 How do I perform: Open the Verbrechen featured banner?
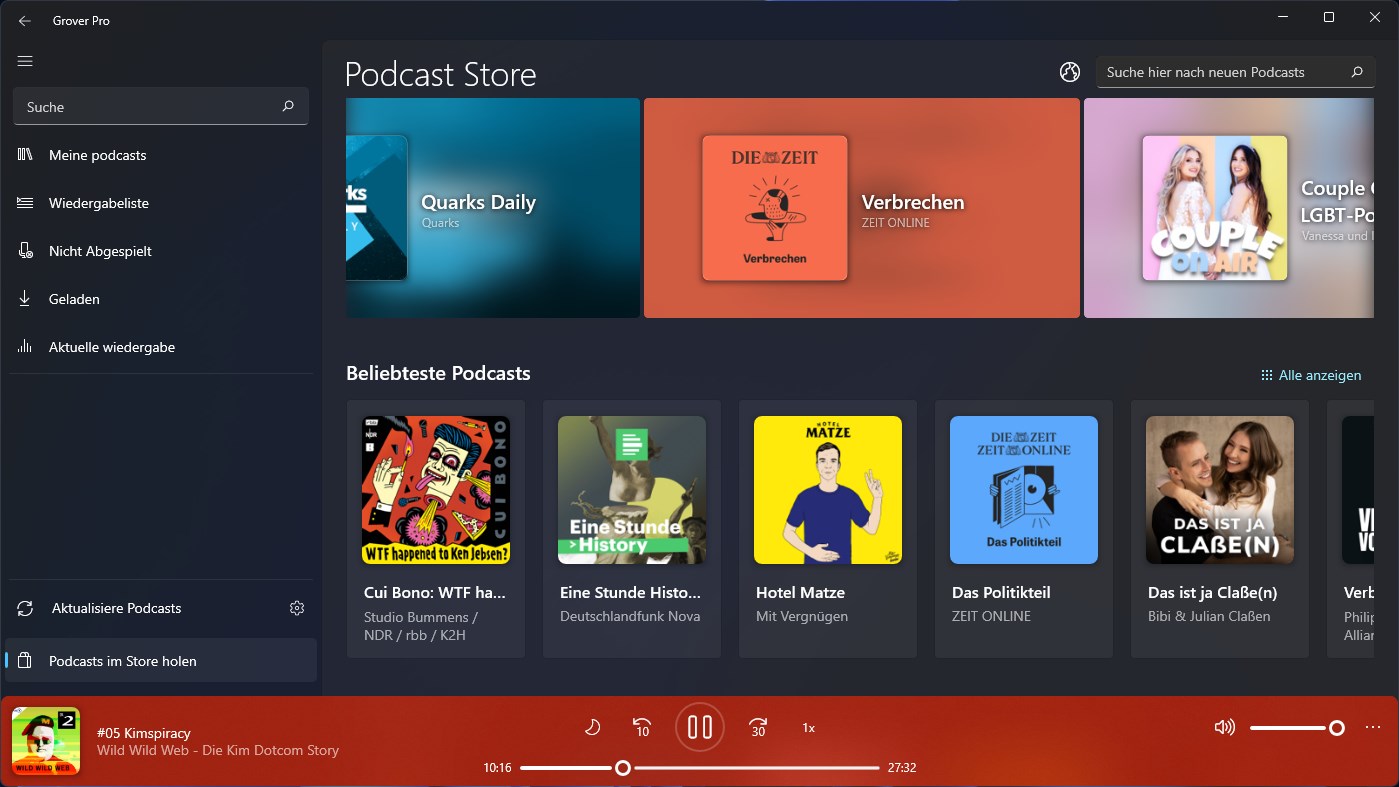862,208
